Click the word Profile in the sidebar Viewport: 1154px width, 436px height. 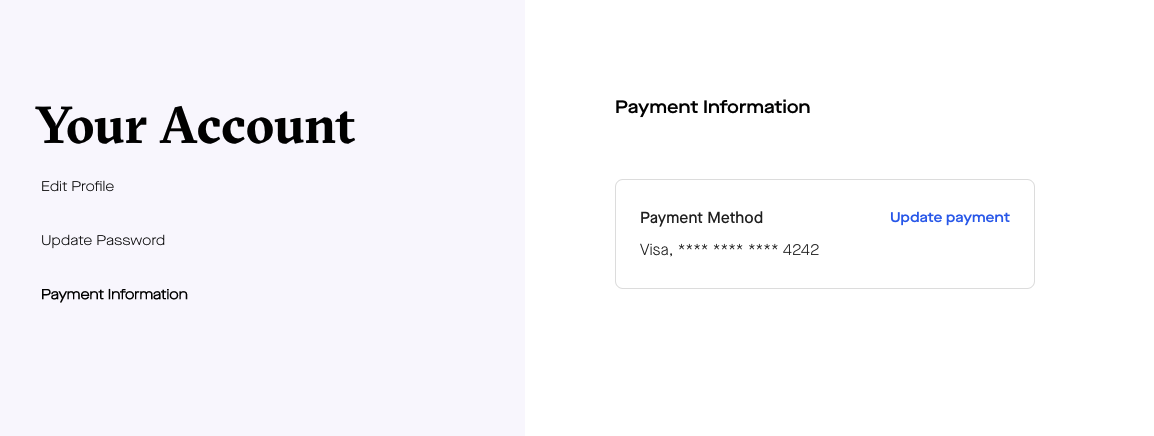92,186
